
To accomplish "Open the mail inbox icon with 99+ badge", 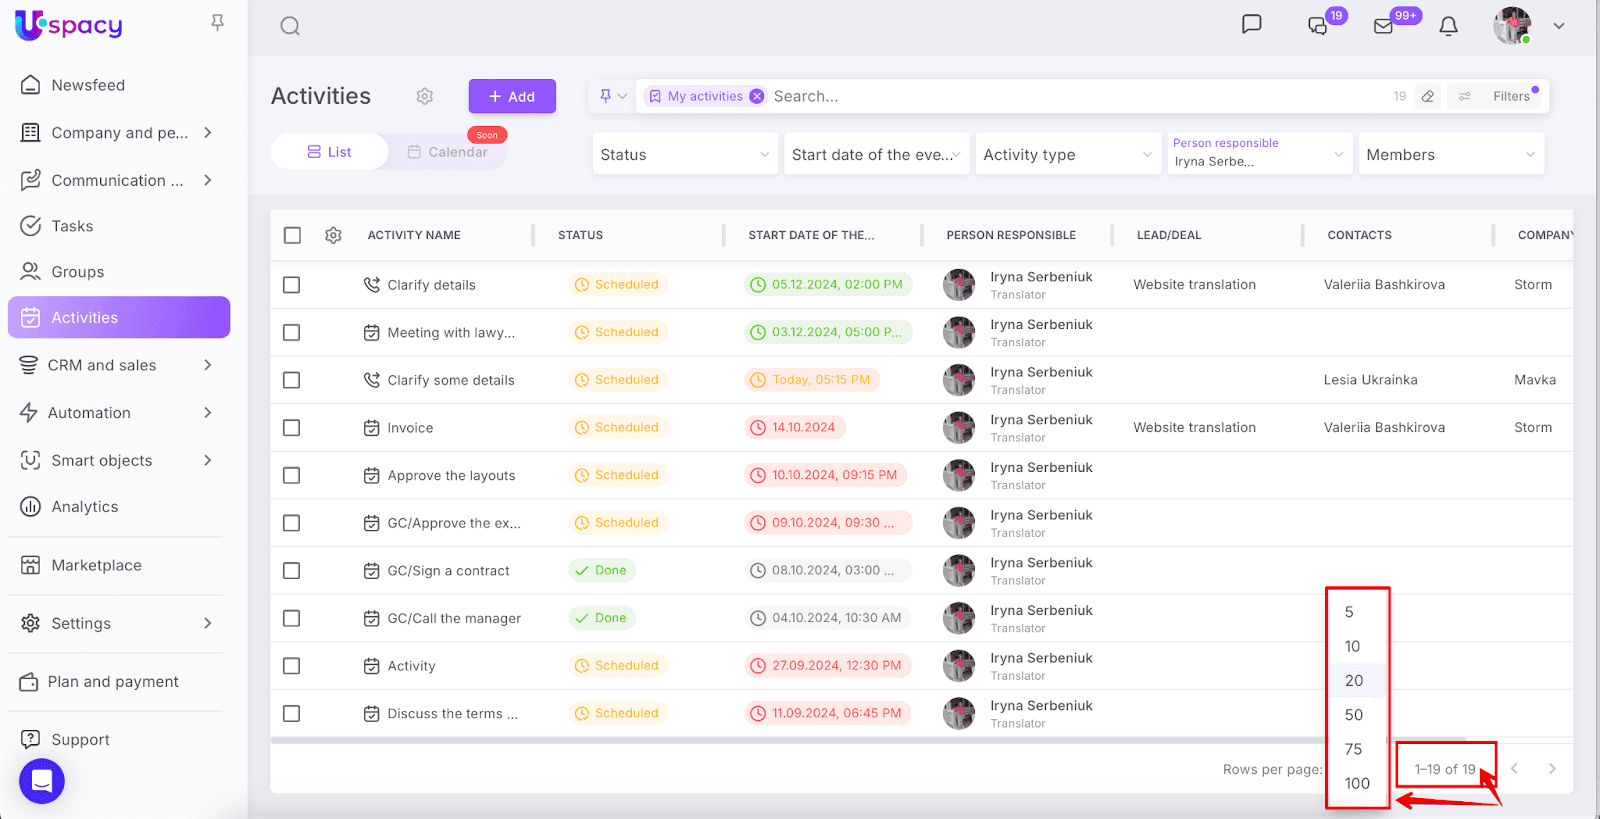I will tap(1384, 26).
